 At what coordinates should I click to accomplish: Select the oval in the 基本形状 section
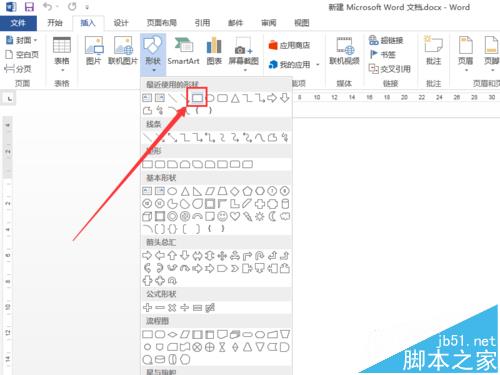point(172,191)
